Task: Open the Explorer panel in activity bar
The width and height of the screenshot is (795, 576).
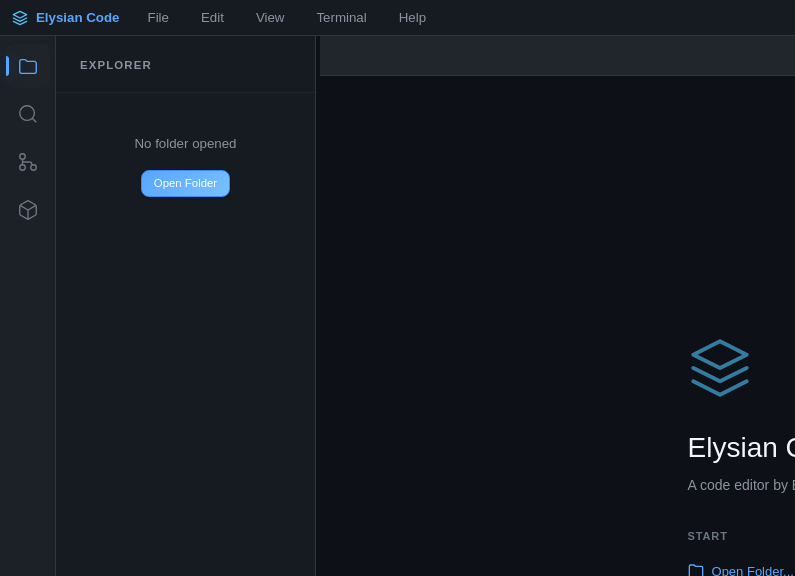Action: [x=28, y=66]
